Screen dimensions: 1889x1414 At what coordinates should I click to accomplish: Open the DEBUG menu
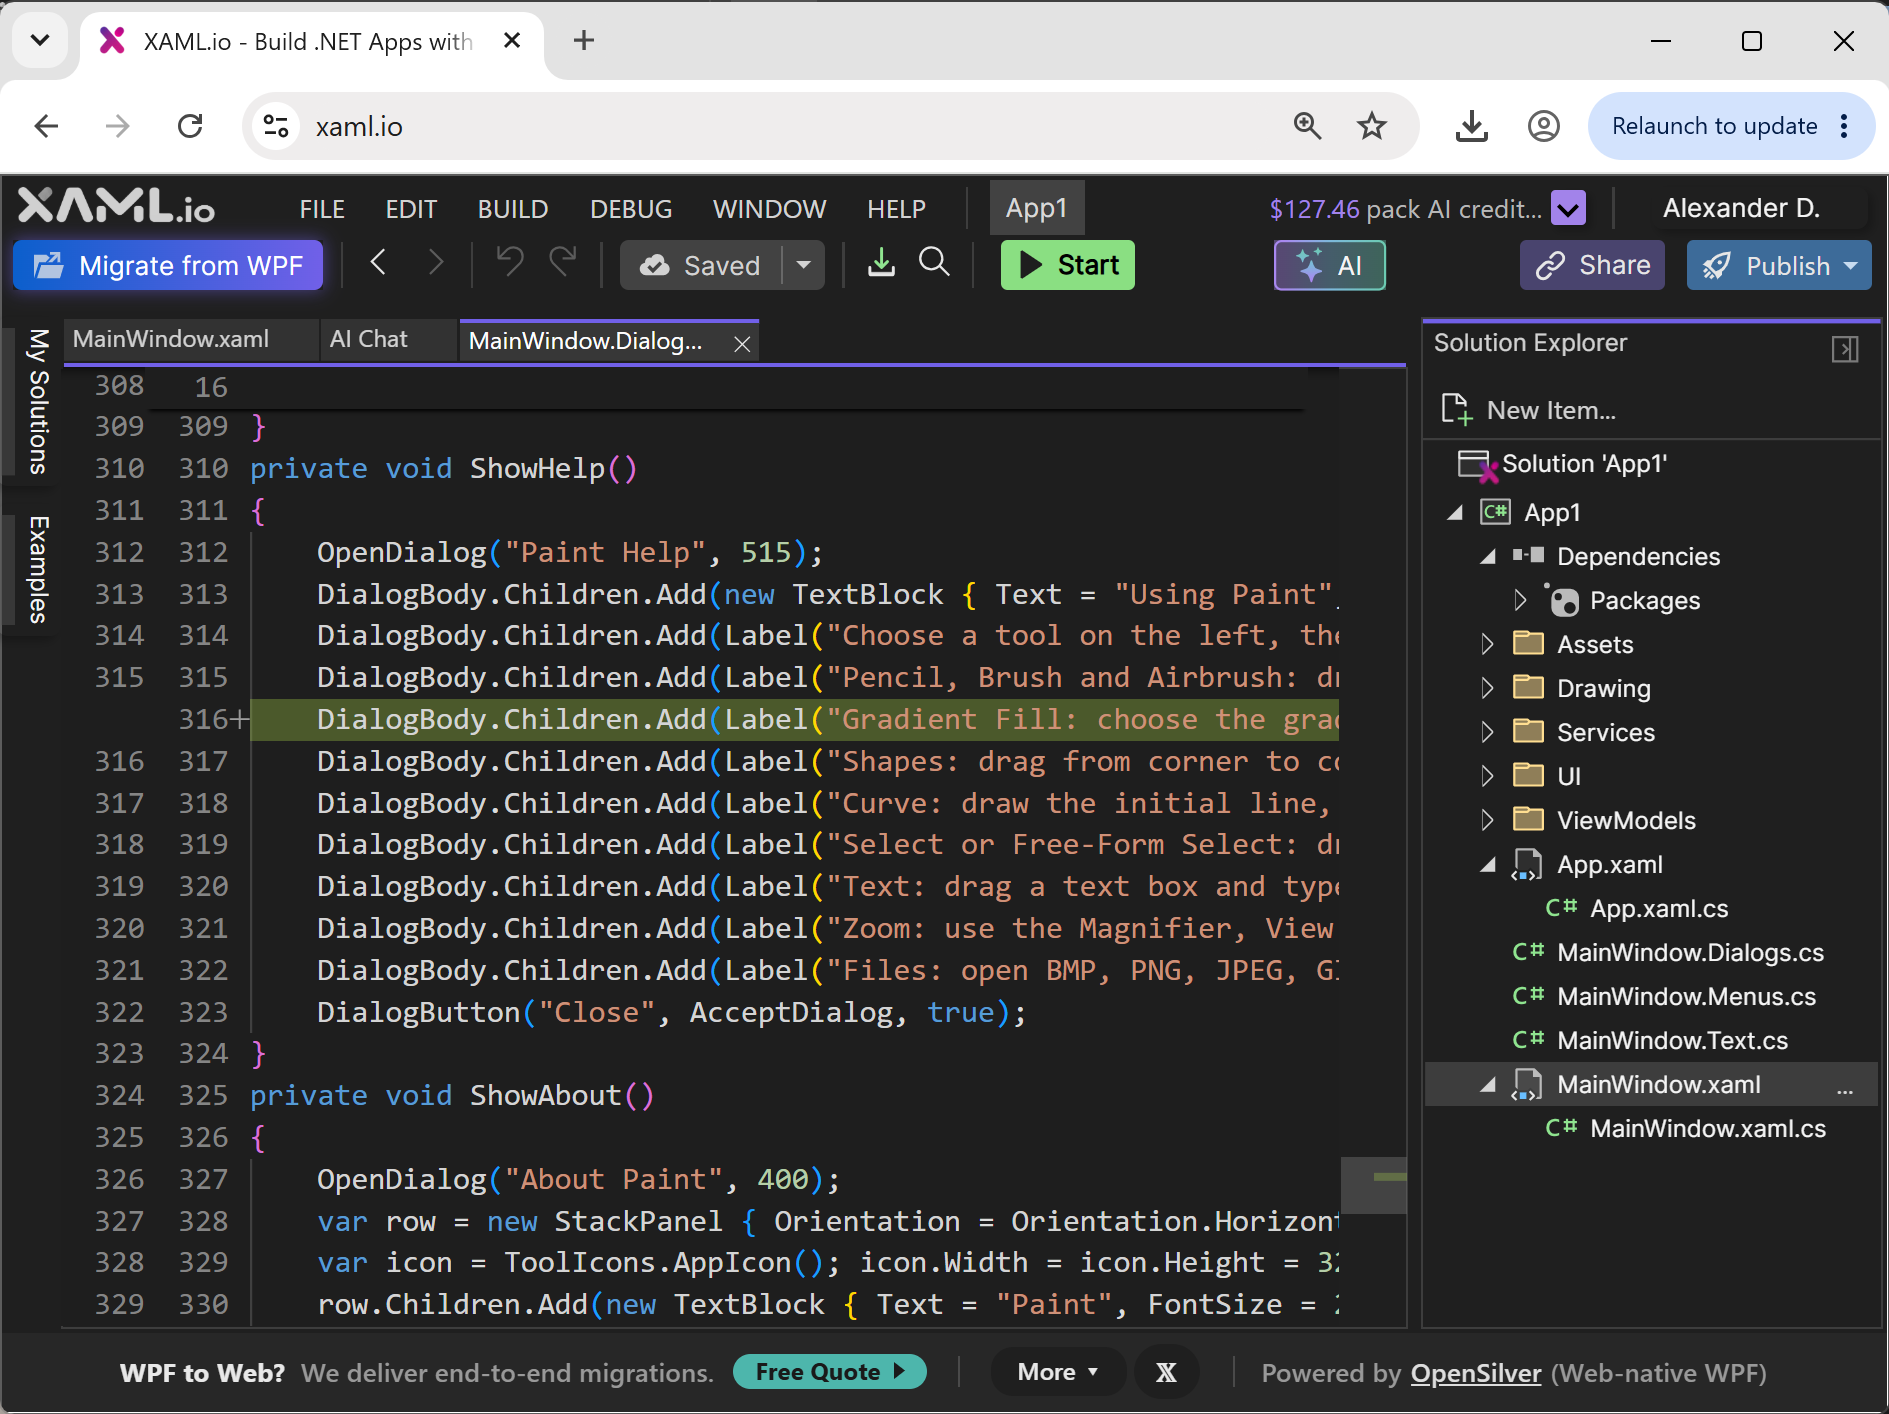(631, 209)
